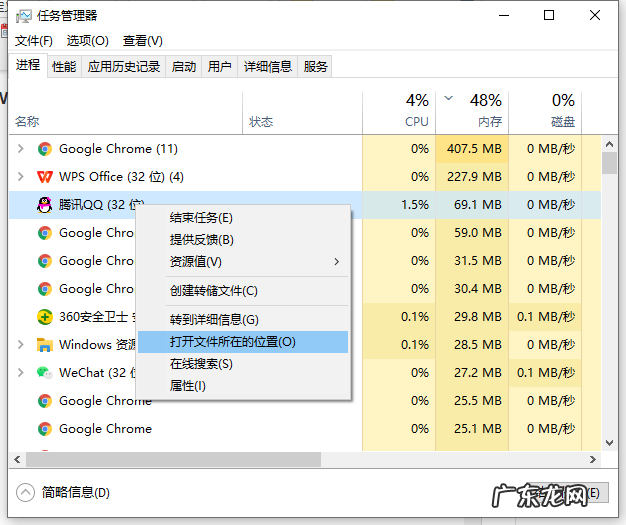The height and width of the screenshot is (525, 626).
Task: Select the 腾讯QQ (32 位) process name
Action: [101, 205]
